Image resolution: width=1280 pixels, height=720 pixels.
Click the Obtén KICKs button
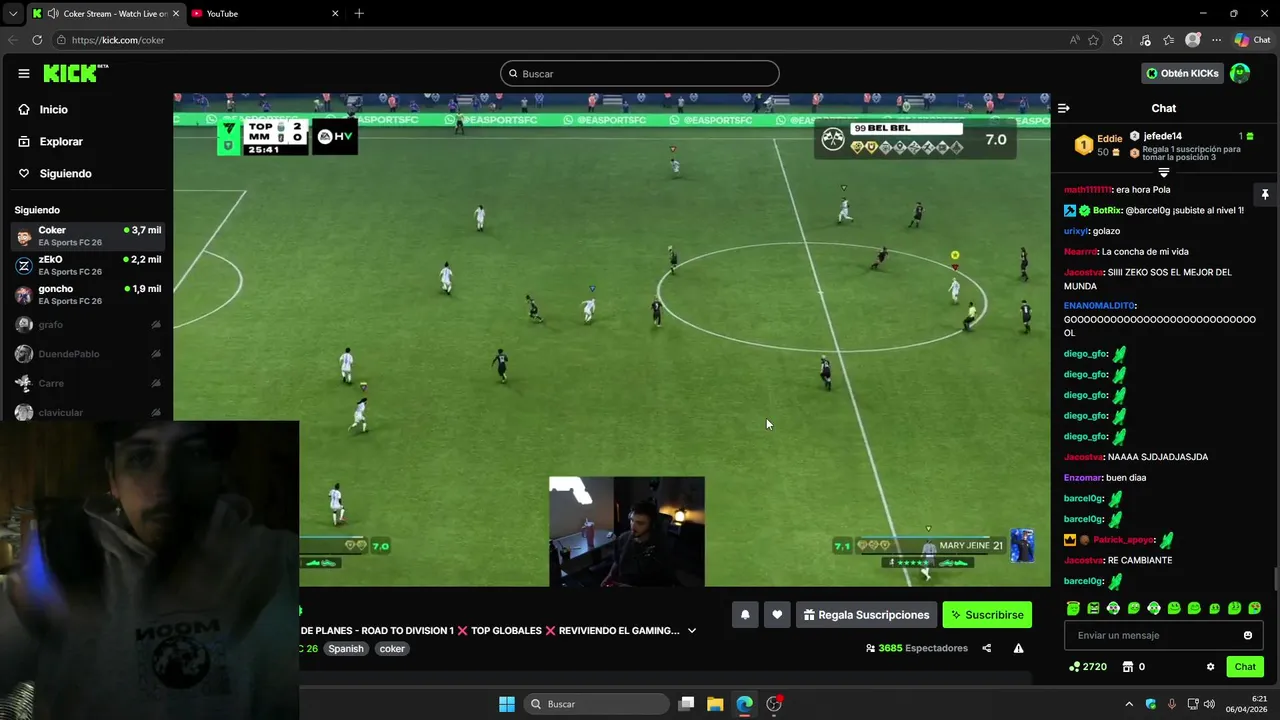coord(1183,74)
